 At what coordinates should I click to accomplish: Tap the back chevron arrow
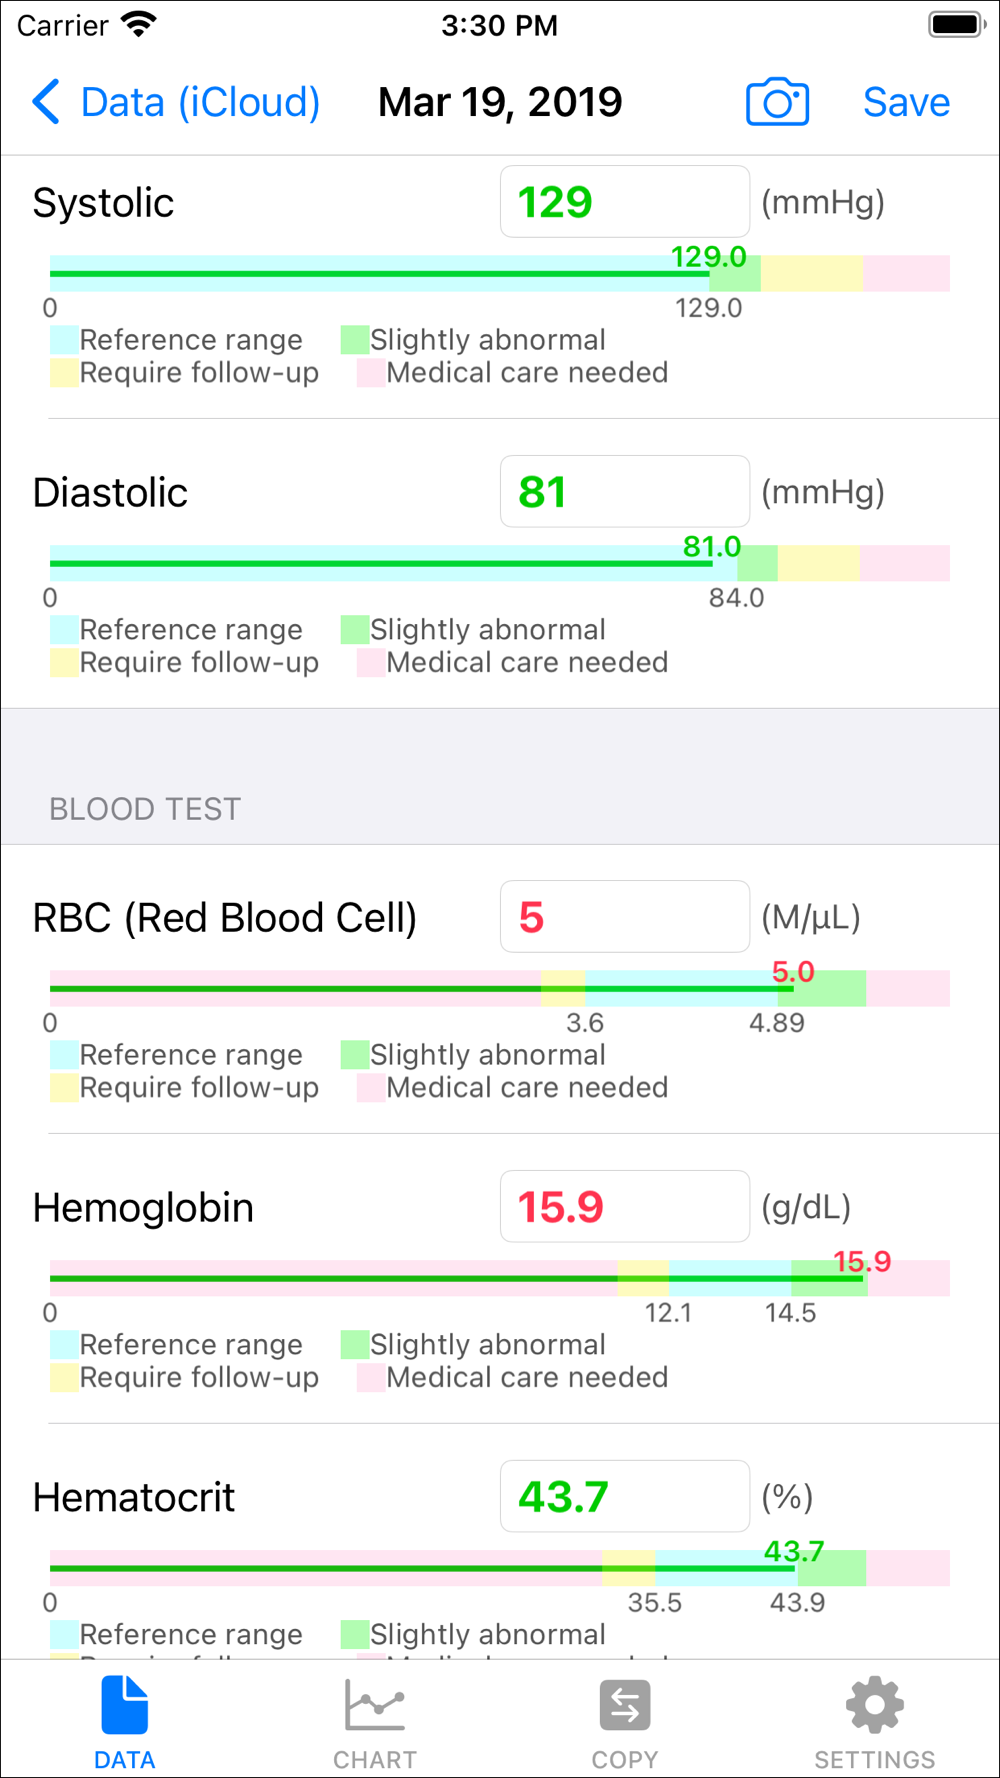[x=46, y=102]
